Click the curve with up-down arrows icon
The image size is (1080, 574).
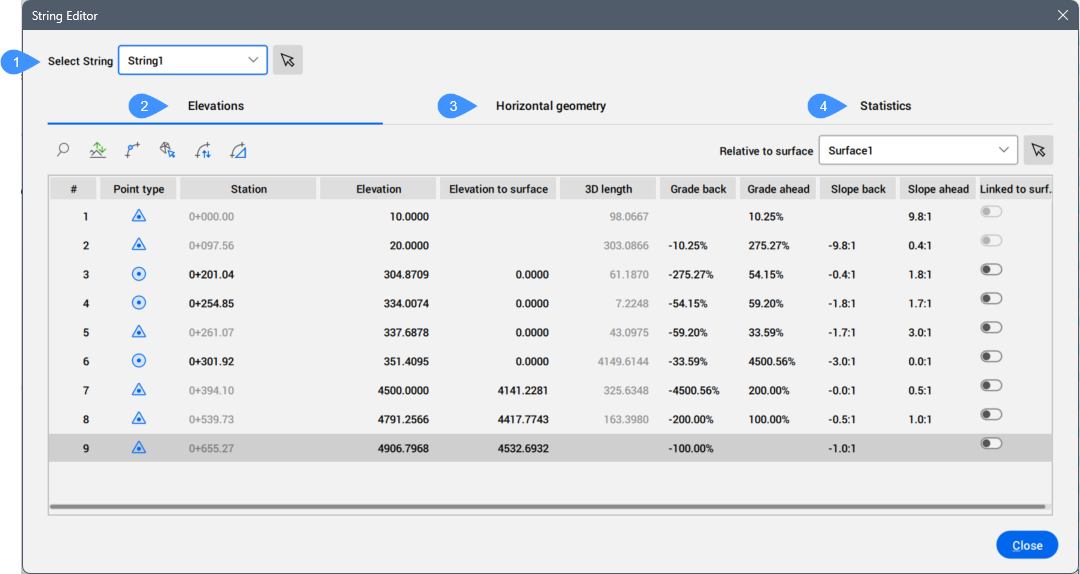(x=203, y=151)
